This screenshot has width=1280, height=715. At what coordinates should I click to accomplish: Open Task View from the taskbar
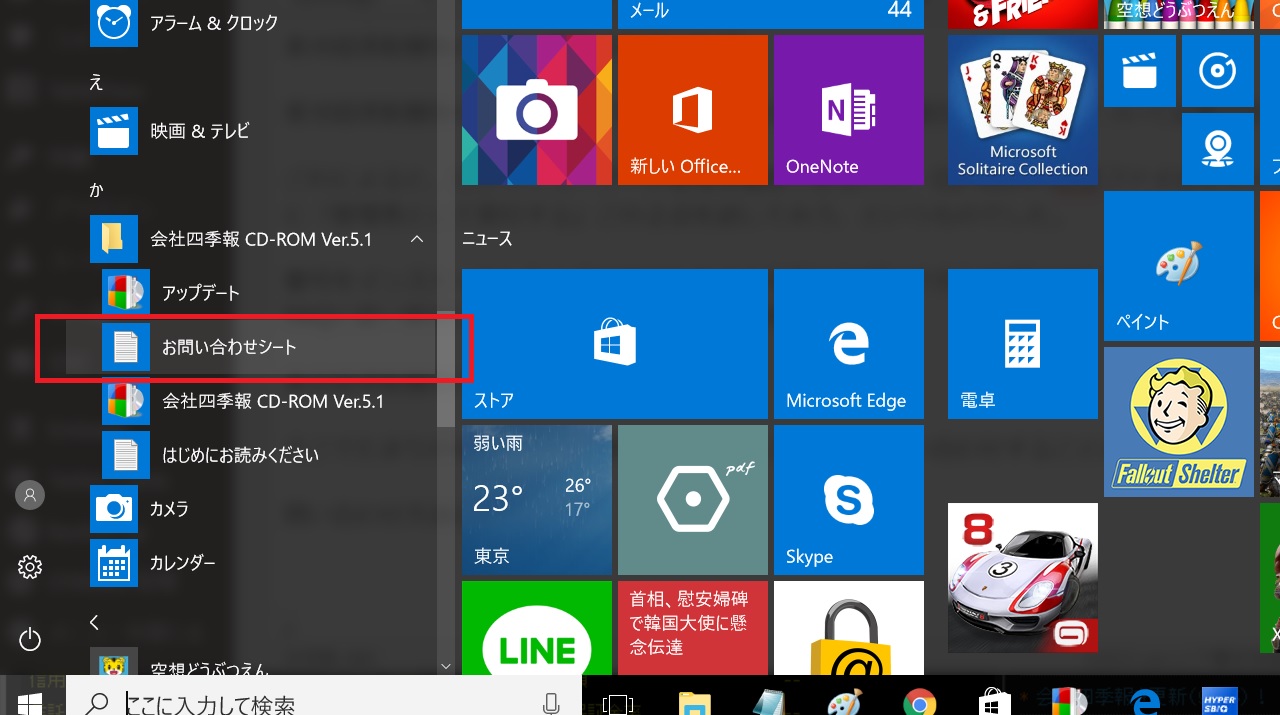(x=618, y=704)
